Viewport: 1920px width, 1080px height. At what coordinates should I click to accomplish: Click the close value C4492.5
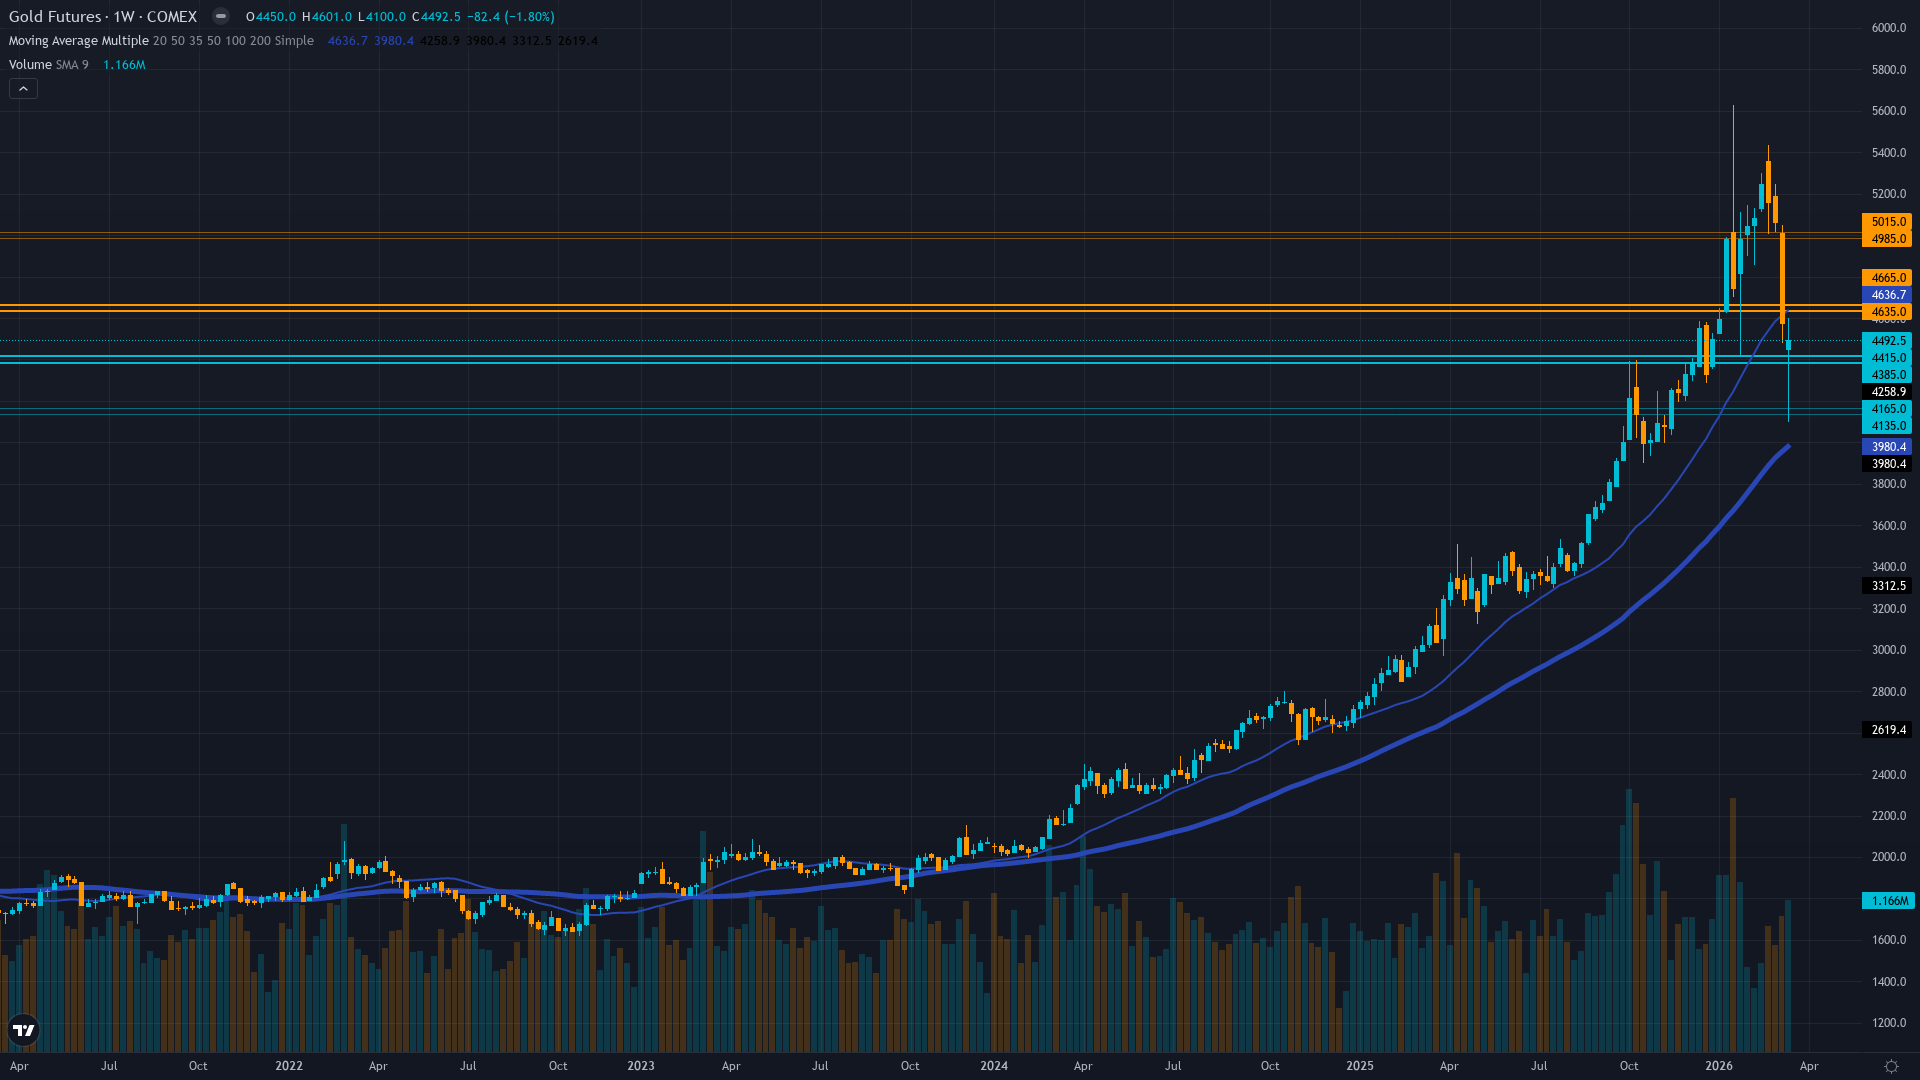(x=436, y=17)
